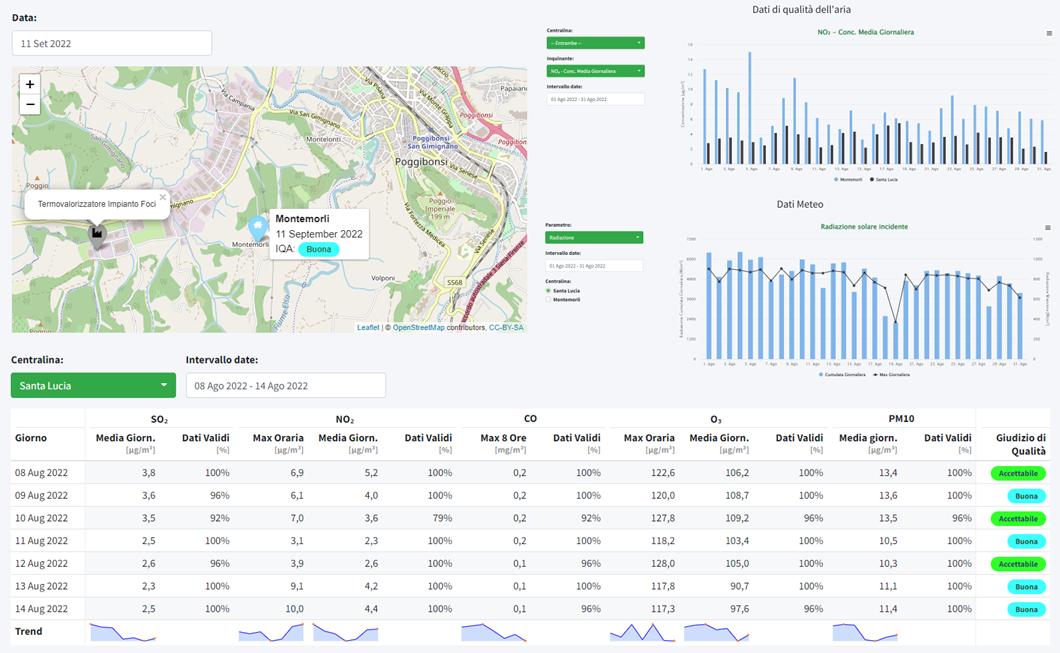Toggle Montemorli series in NO₂ chart legend
Image resolution: width=1060 pixels, height=653 pixels.
click(x=848, y=180)
